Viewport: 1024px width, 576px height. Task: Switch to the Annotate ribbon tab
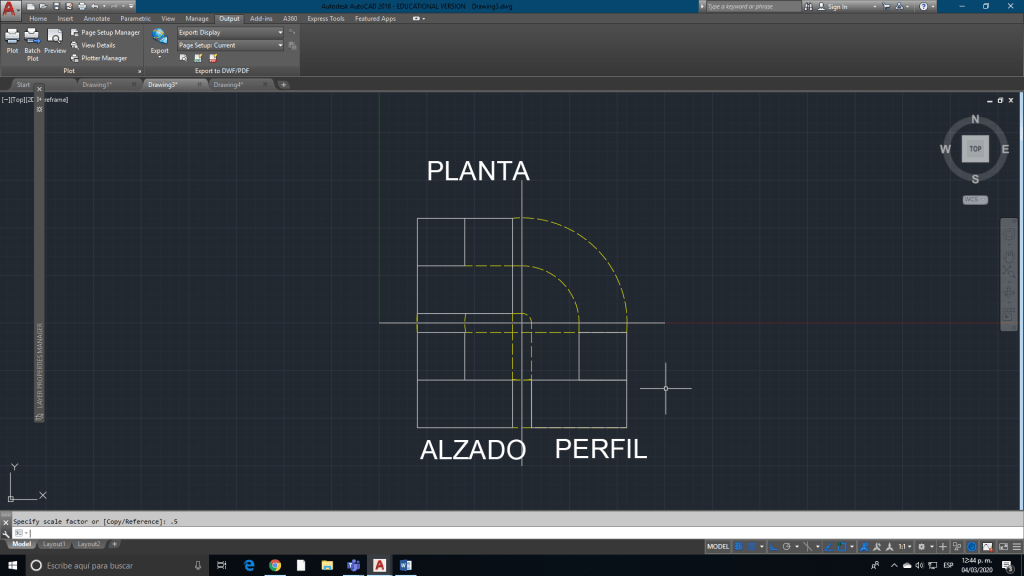click(x=97, y=19)
